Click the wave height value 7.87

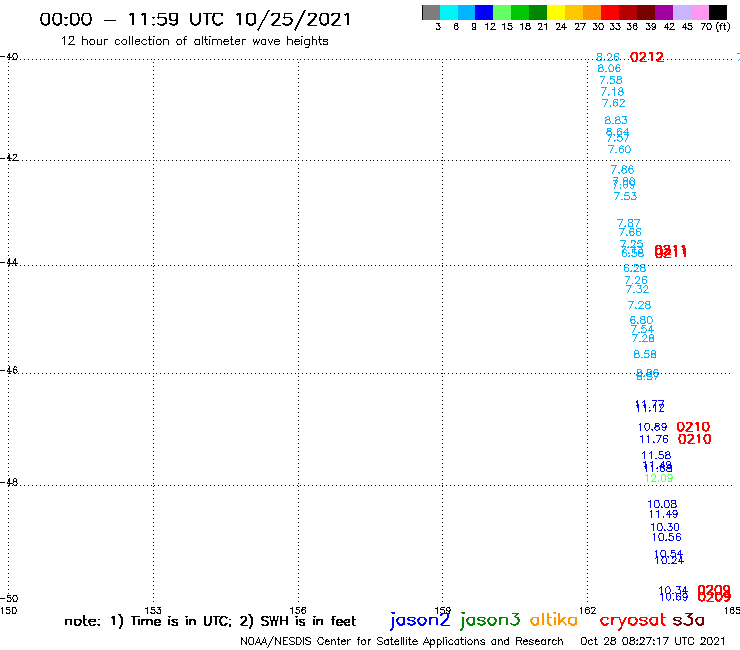(628, 223)
